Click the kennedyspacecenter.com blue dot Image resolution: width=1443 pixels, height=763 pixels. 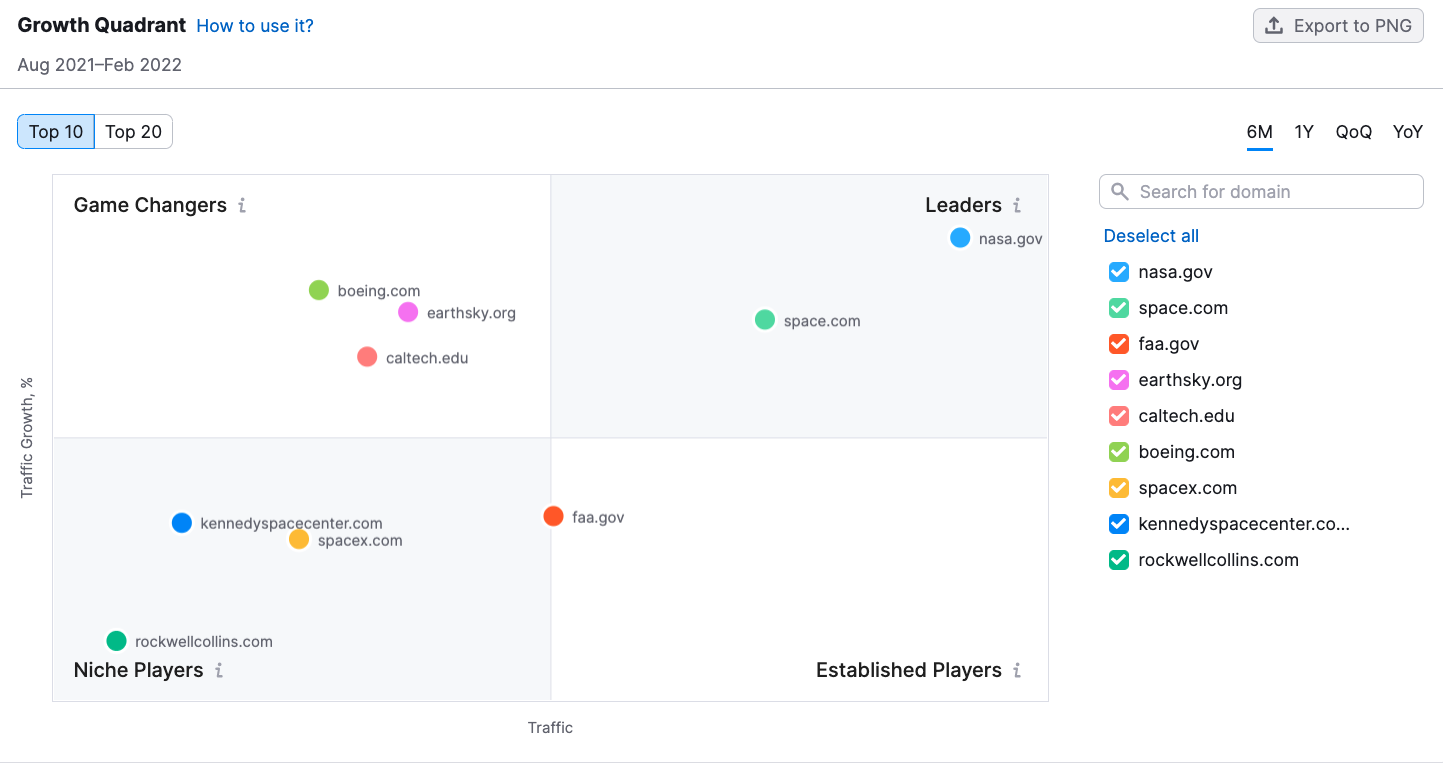coord(181,523)
